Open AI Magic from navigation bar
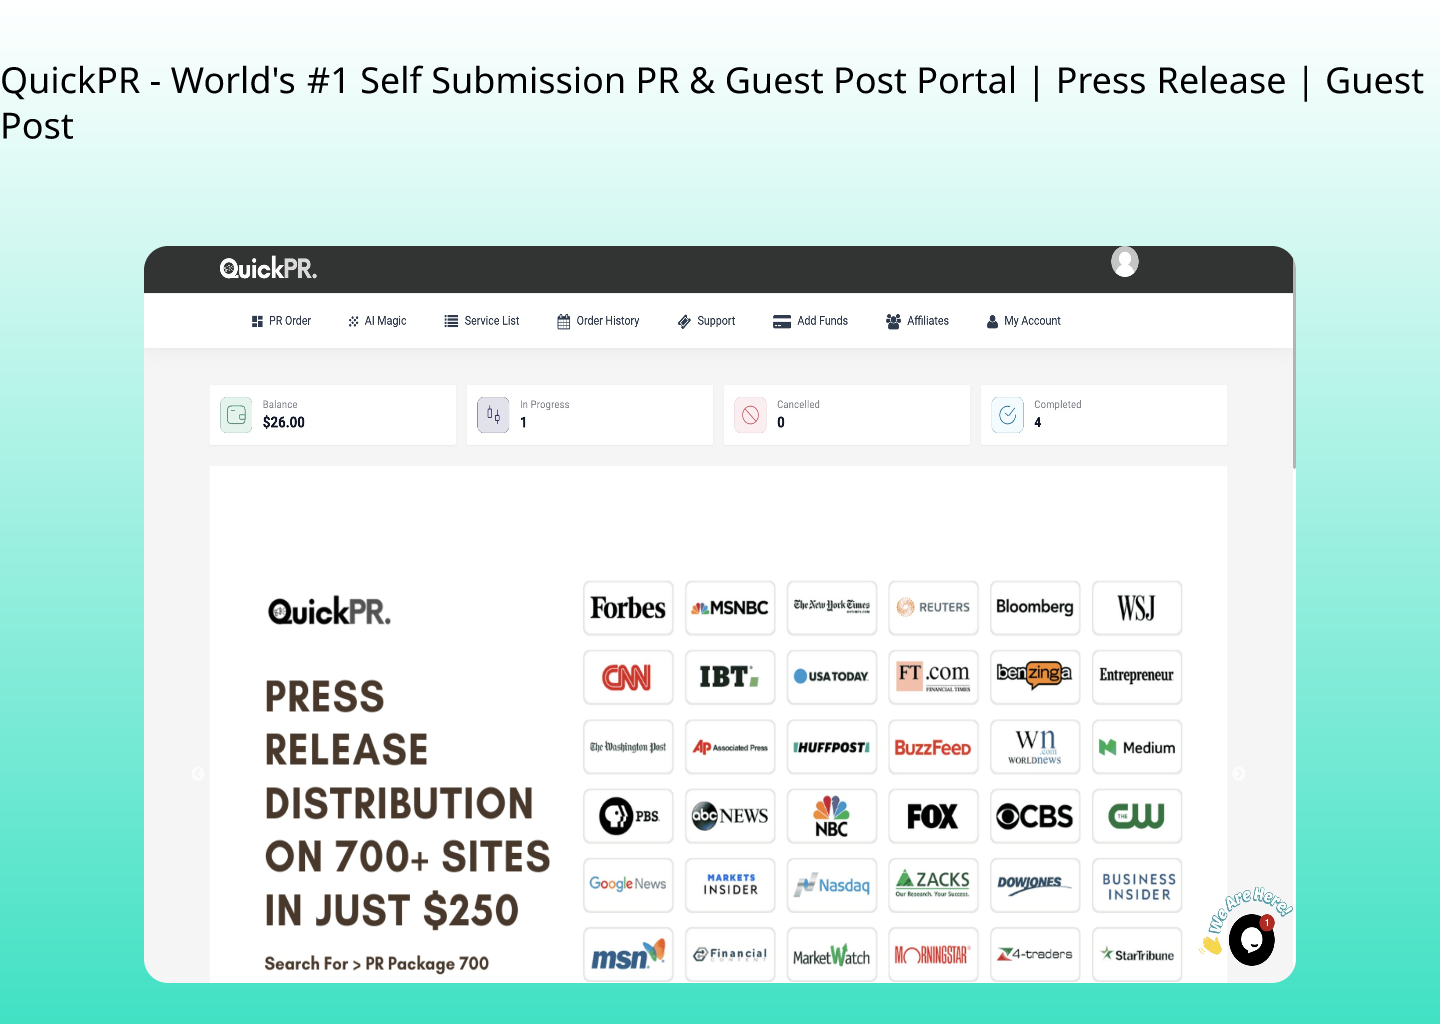Image resolution: width=1440 pixels, height=1024 pixels. [x=377, y=321]
